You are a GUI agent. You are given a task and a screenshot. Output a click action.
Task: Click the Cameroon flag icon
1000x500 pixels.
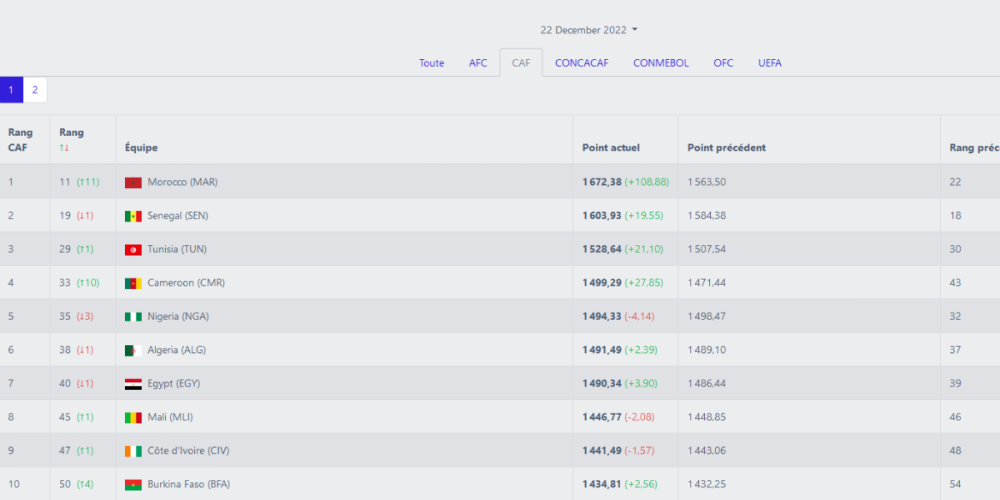(133, 283)
